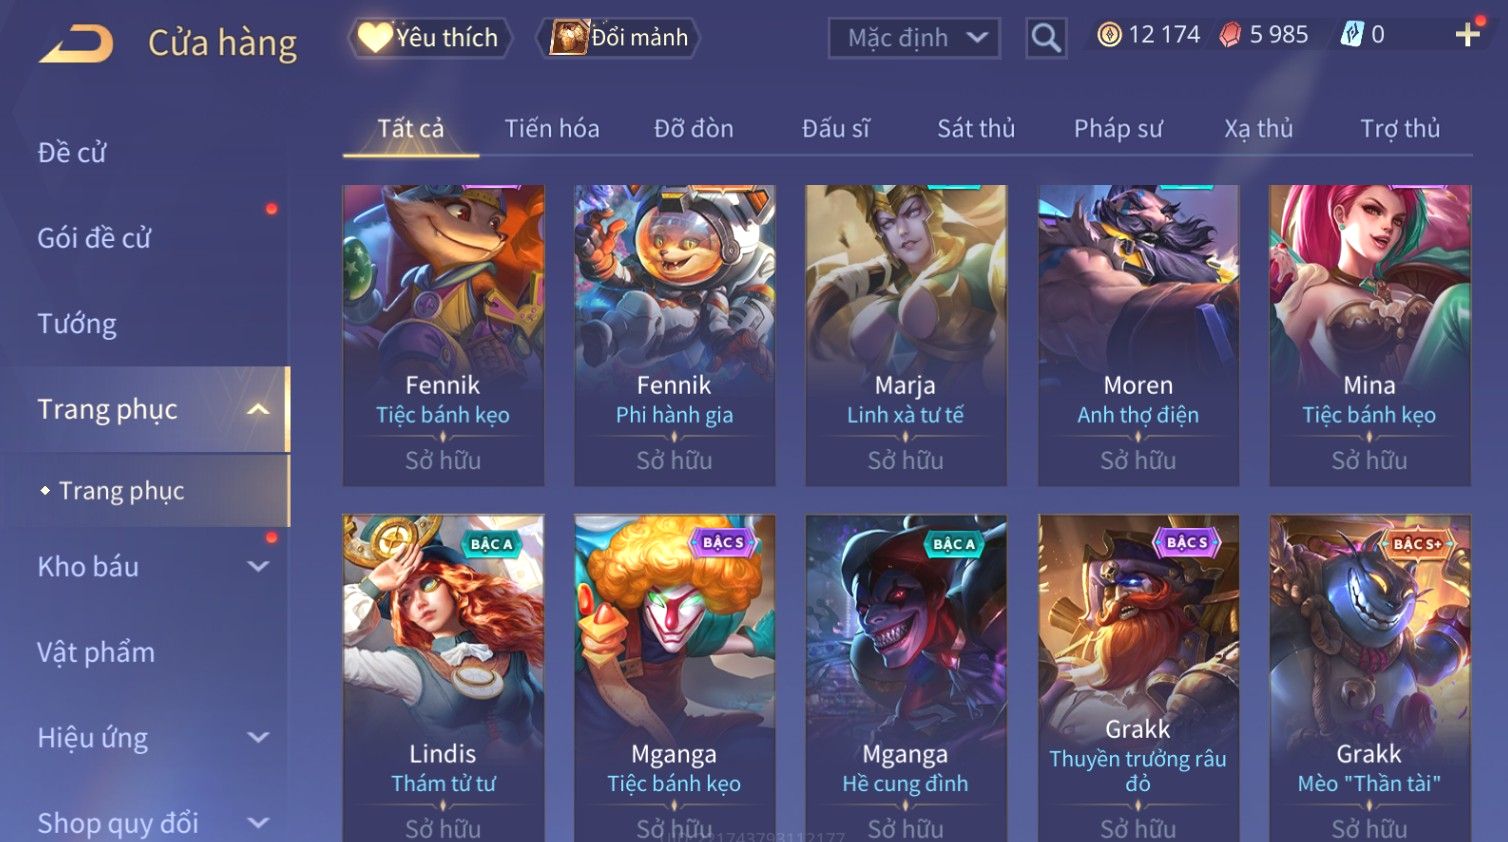Viewport: 1508px width, 842px height.
Task: Open the search magnifier icon
Action: point(1046,38)
